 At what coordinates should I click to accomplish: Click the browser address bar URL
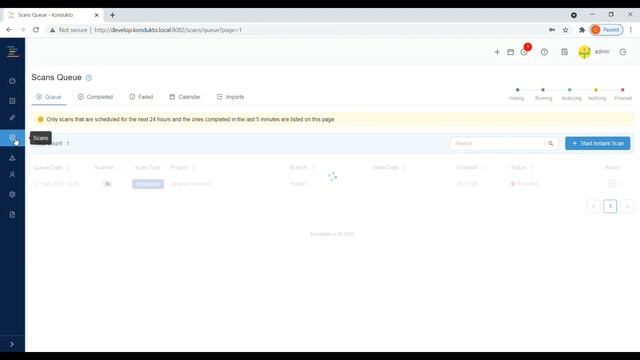(168, 30)
